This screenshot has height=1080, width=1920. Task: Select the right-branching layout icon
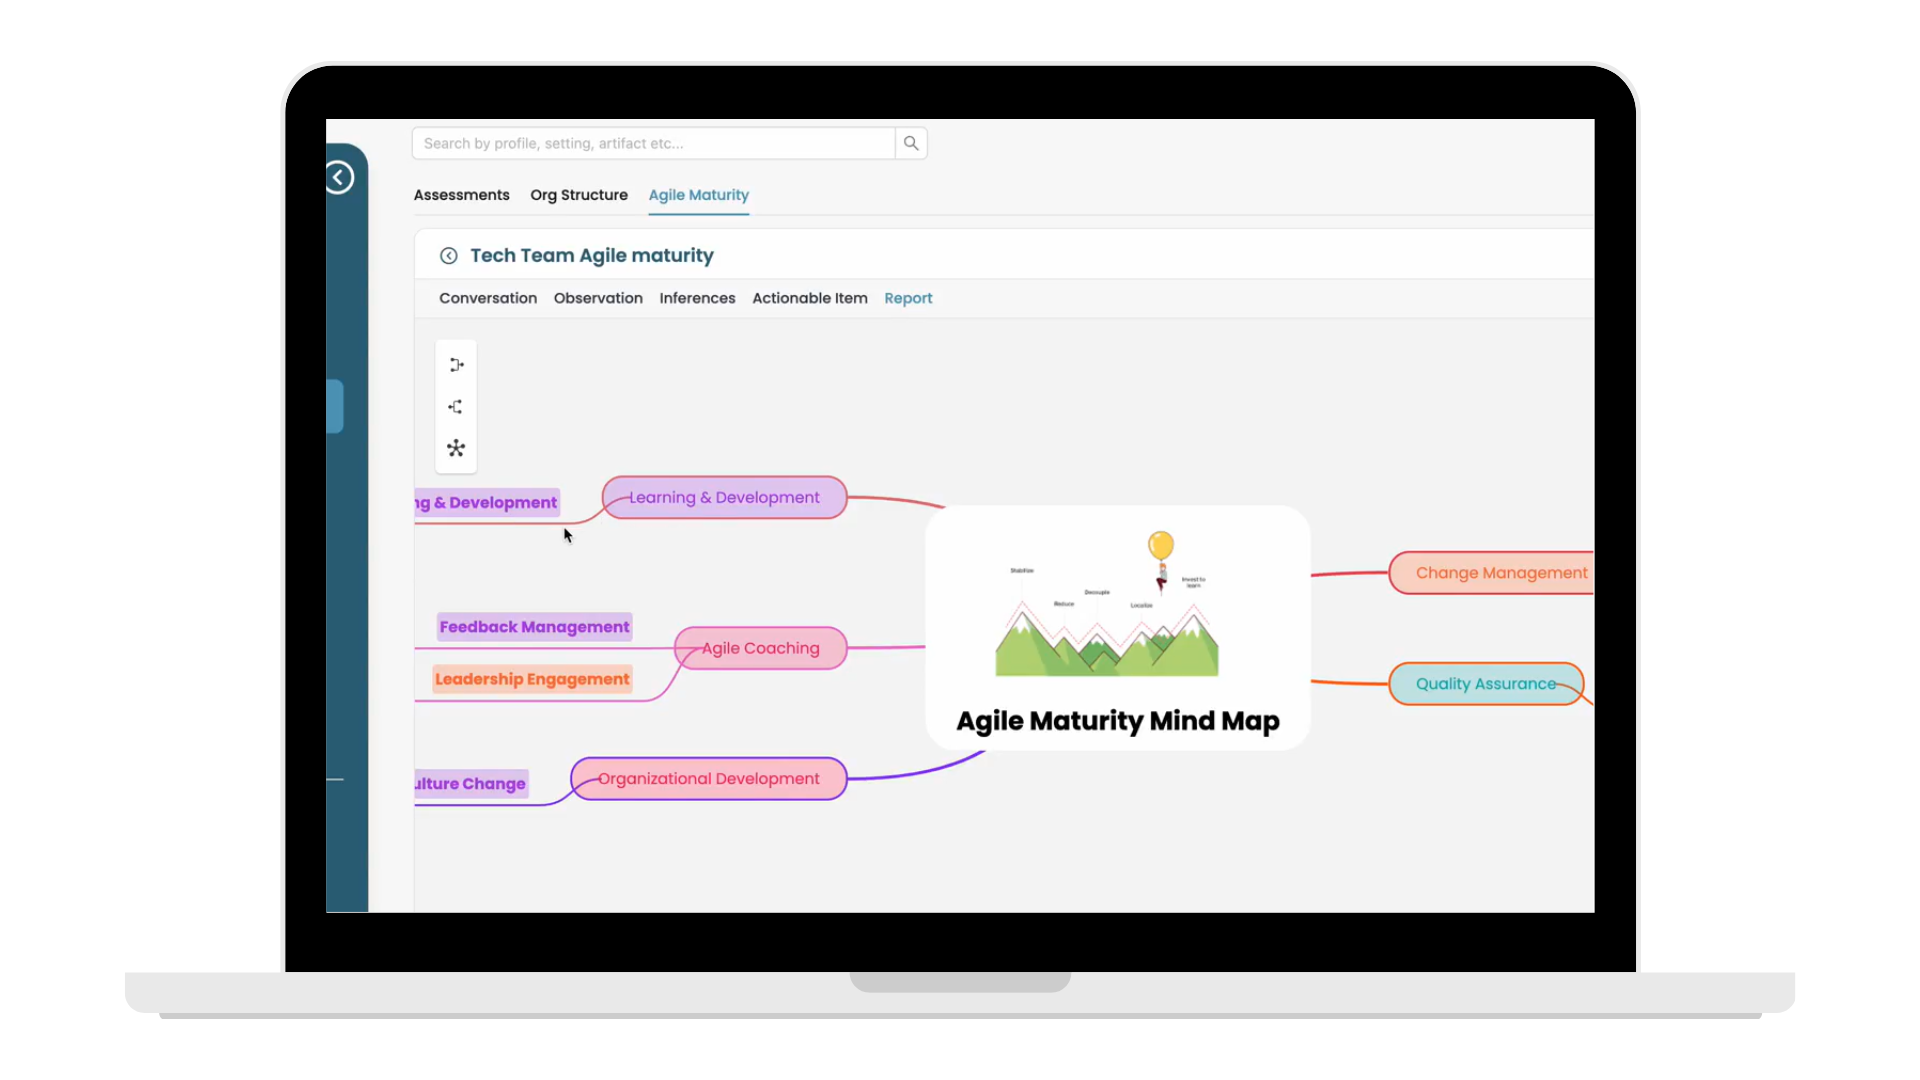456,365
